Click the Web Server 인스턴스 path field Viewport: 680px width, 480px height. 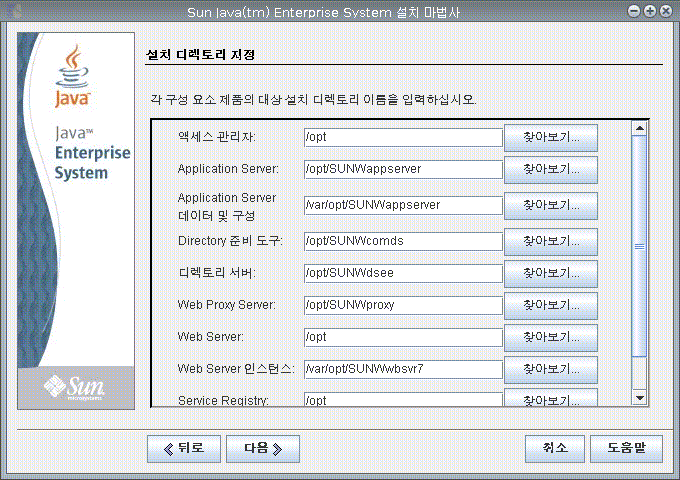(x=403, y=369)
